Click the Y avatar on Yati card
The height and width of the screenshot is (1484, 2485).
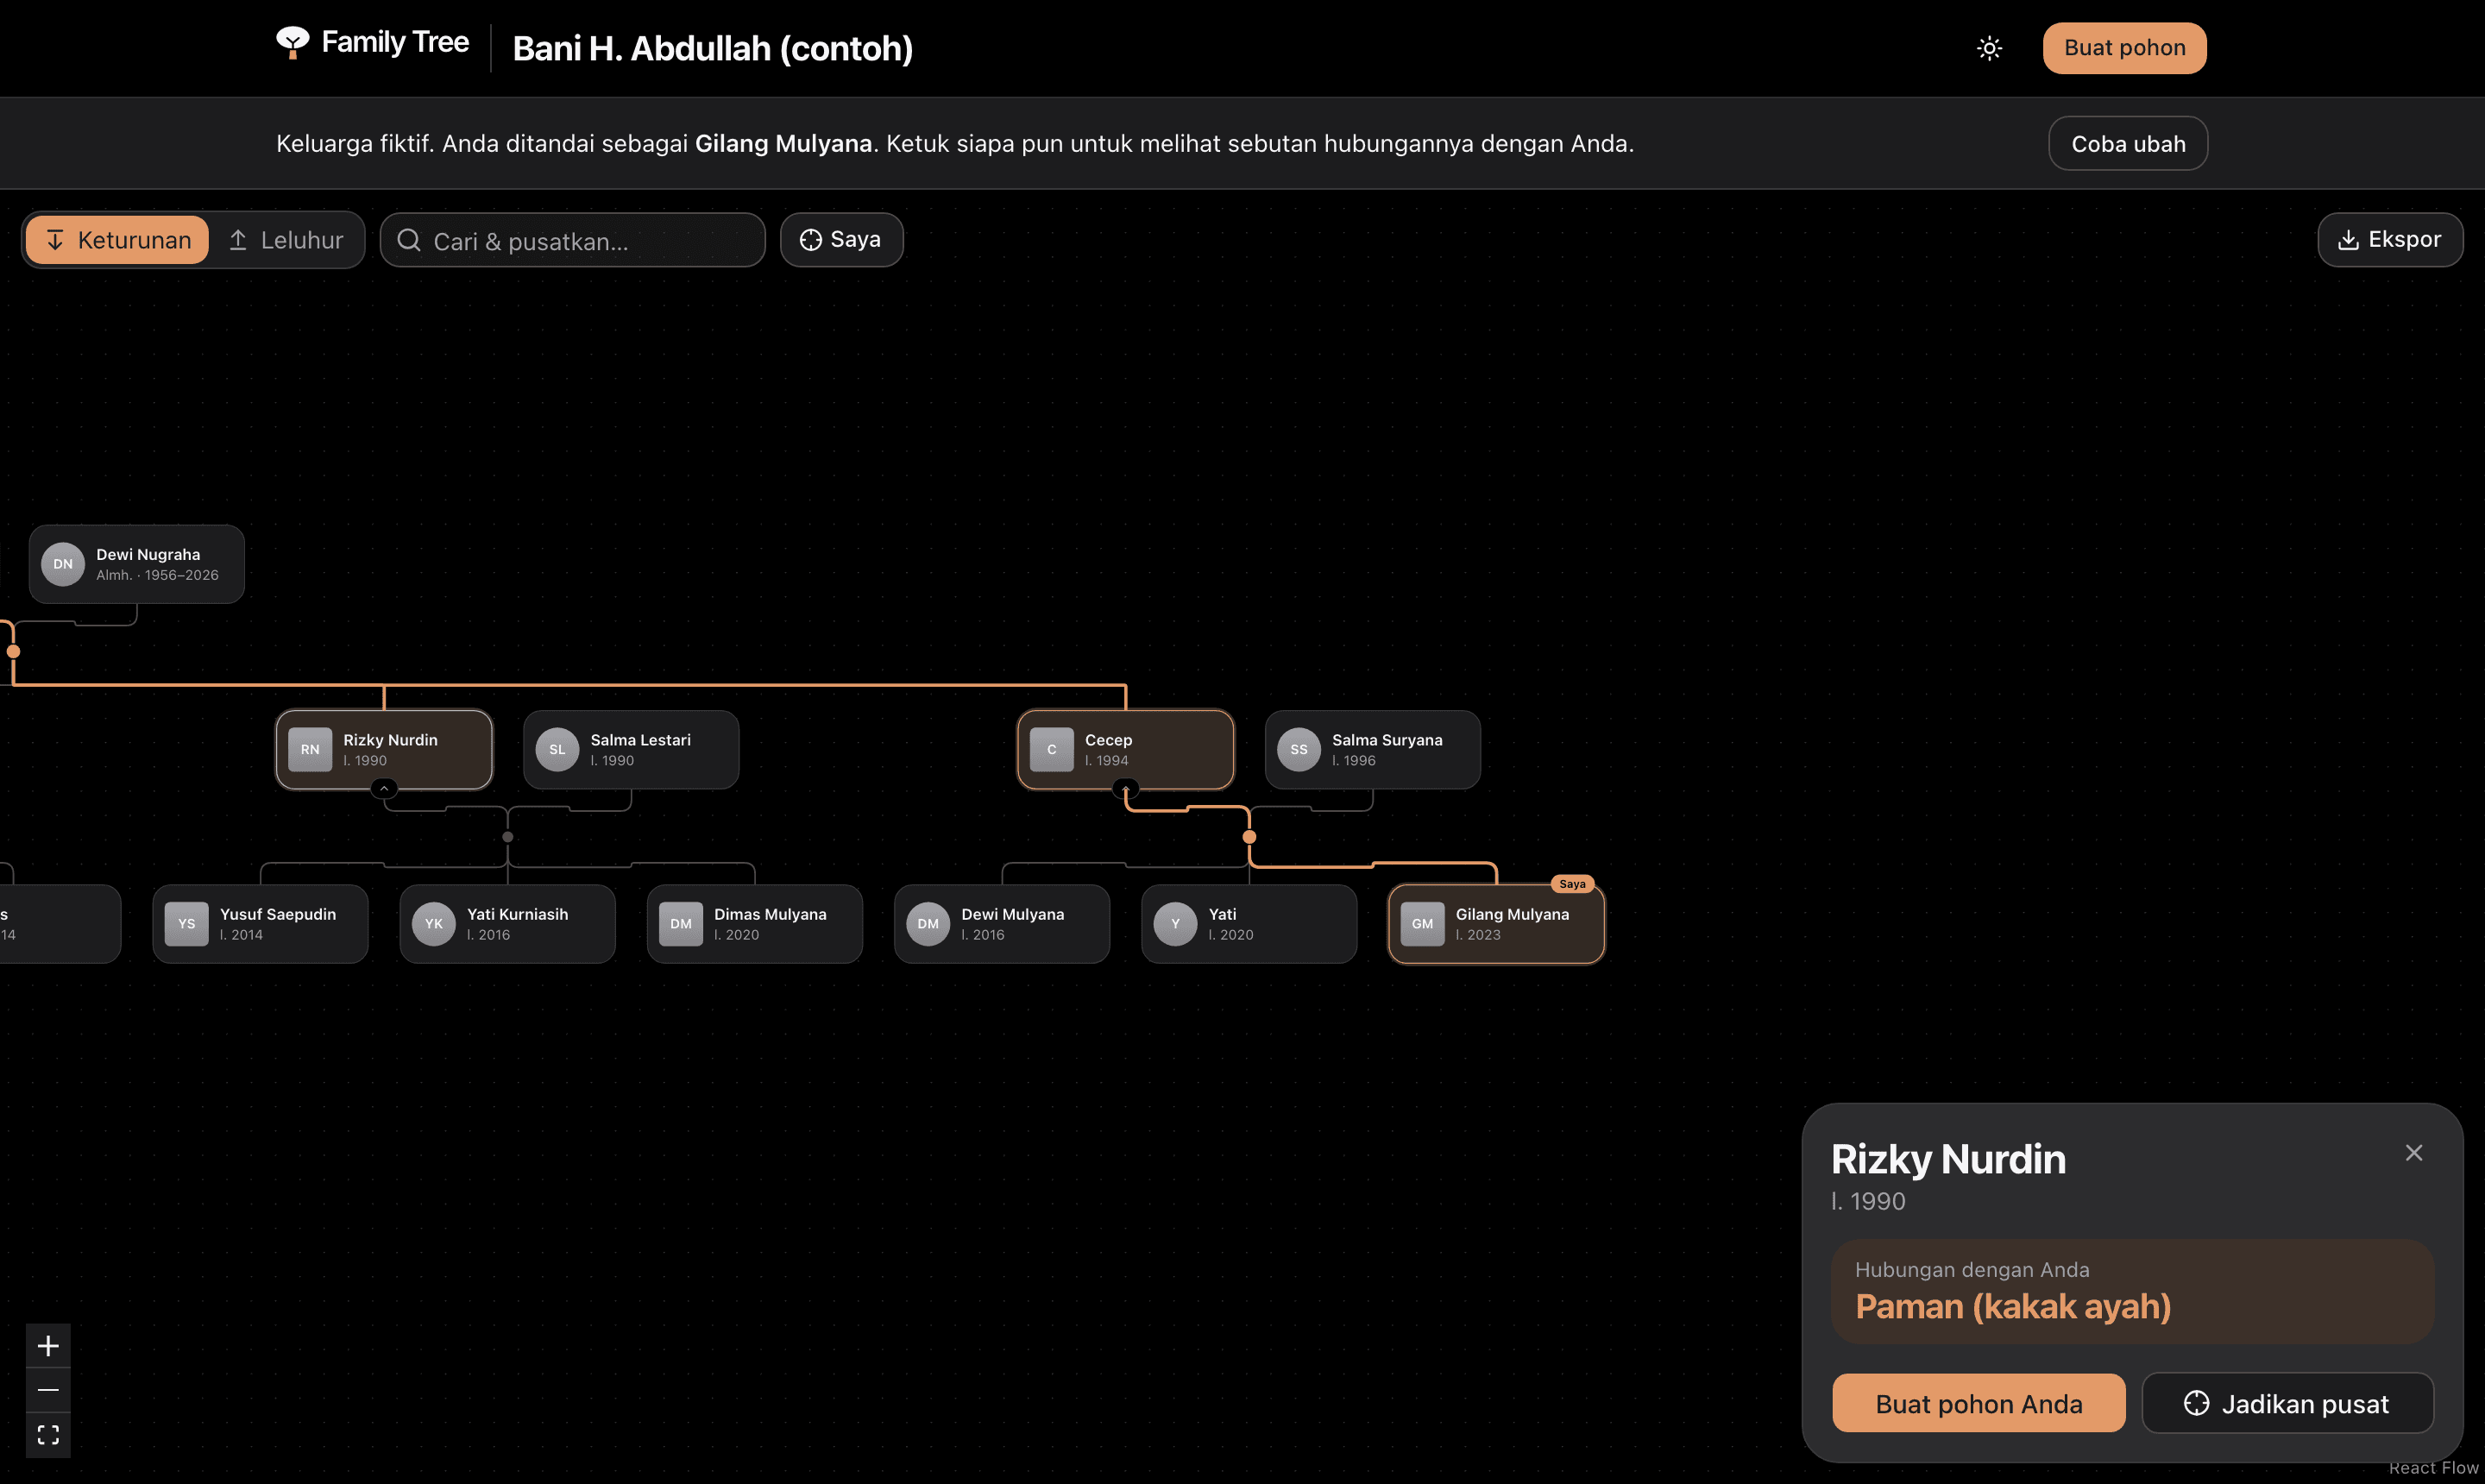[x=1176, y=924]
